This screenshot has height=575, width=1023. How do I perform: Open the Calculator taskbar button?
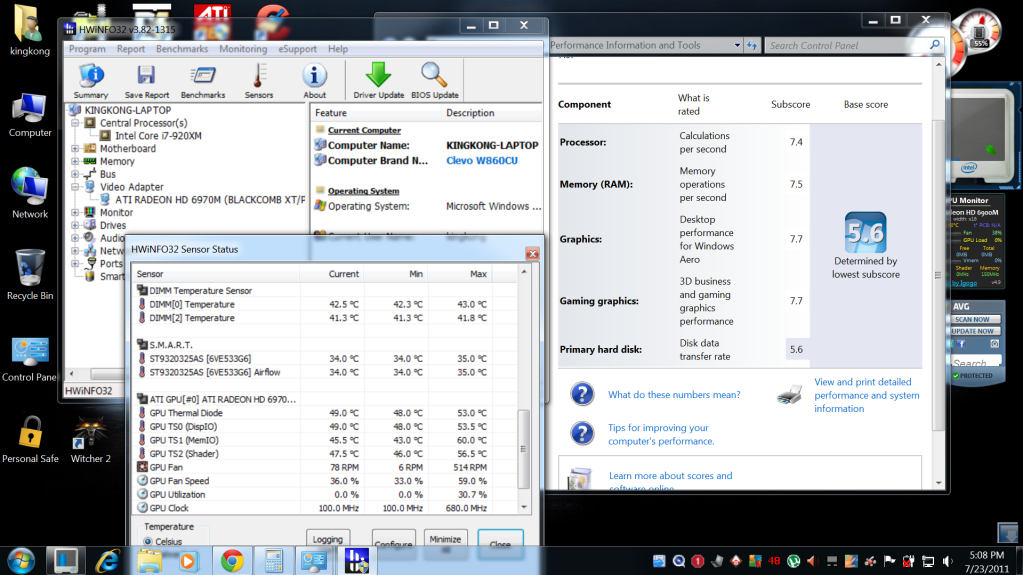tap(273, 561)
